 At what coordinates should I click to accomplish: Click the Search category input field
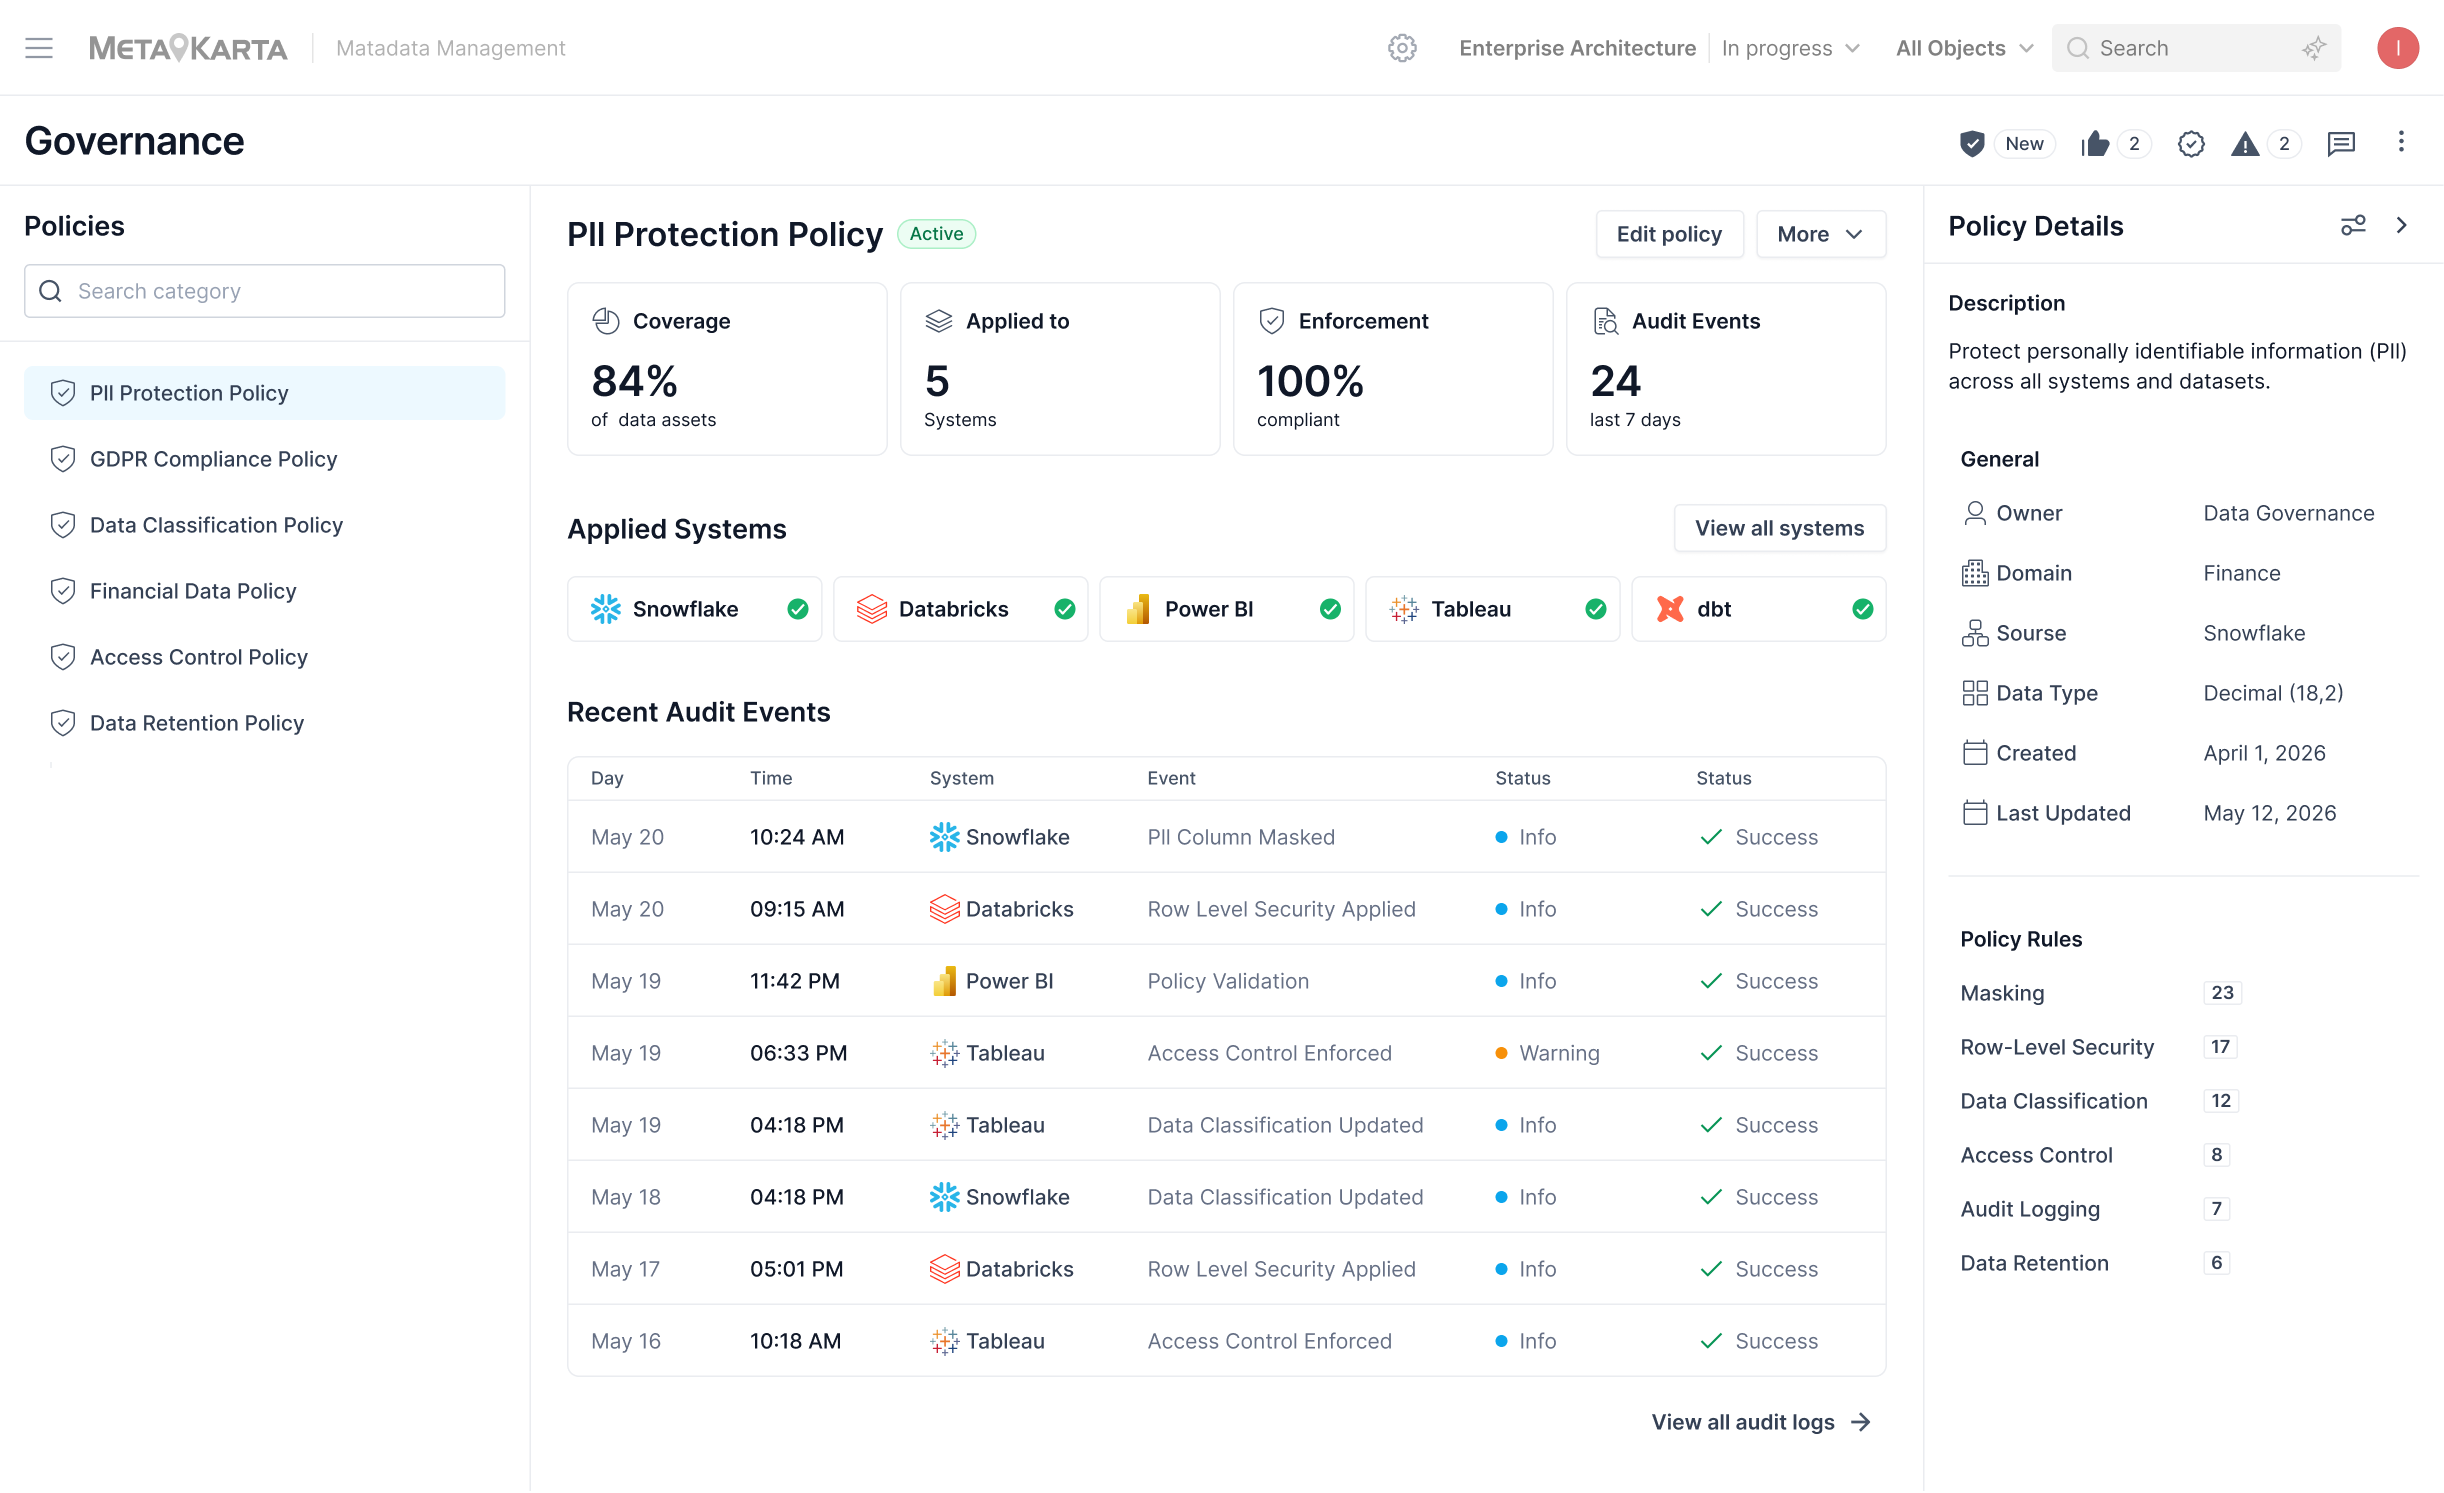(264, 291)
